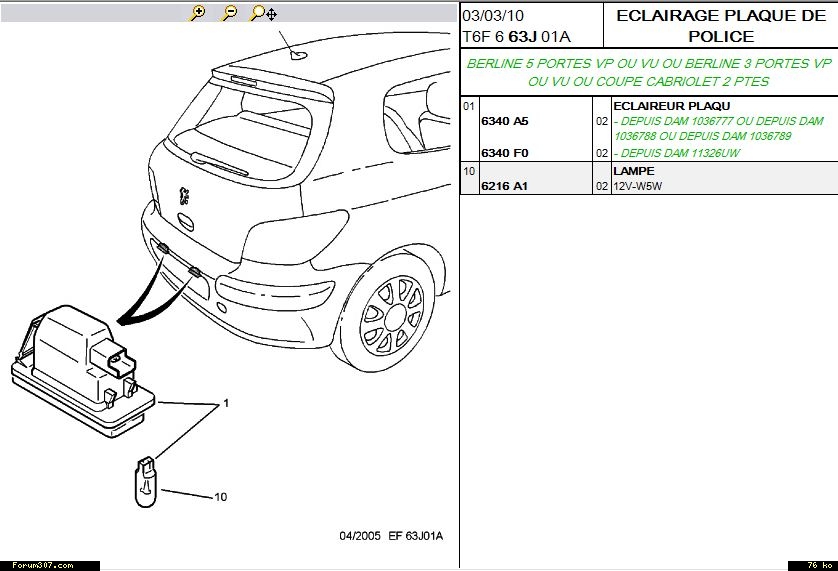
Task: Click the green BERLINE 5 PORTES applicability text
Action: click(x=648, y=71)
